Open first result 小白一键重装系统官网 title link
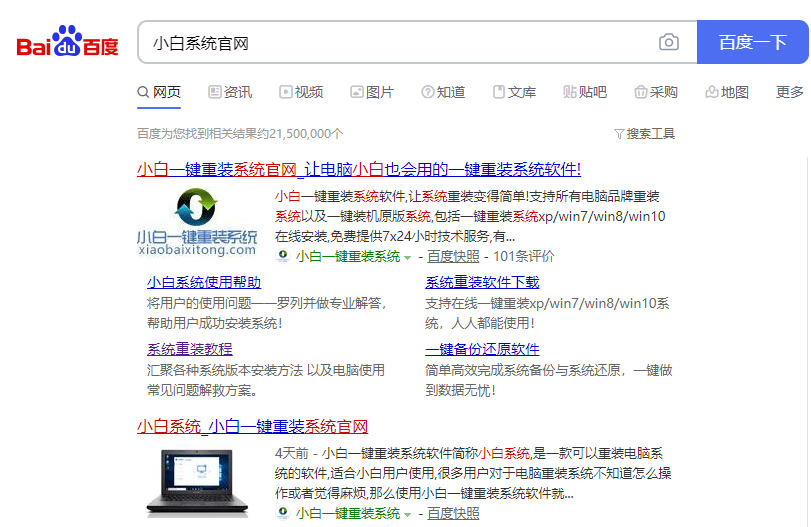Viewport: 811px width, 527px height. pyautogui.click(x=359, y=169)
